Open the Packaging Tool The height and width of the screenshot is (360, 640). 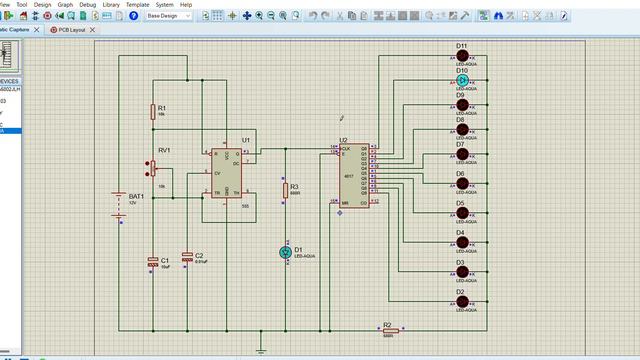(x=453, y=16)
